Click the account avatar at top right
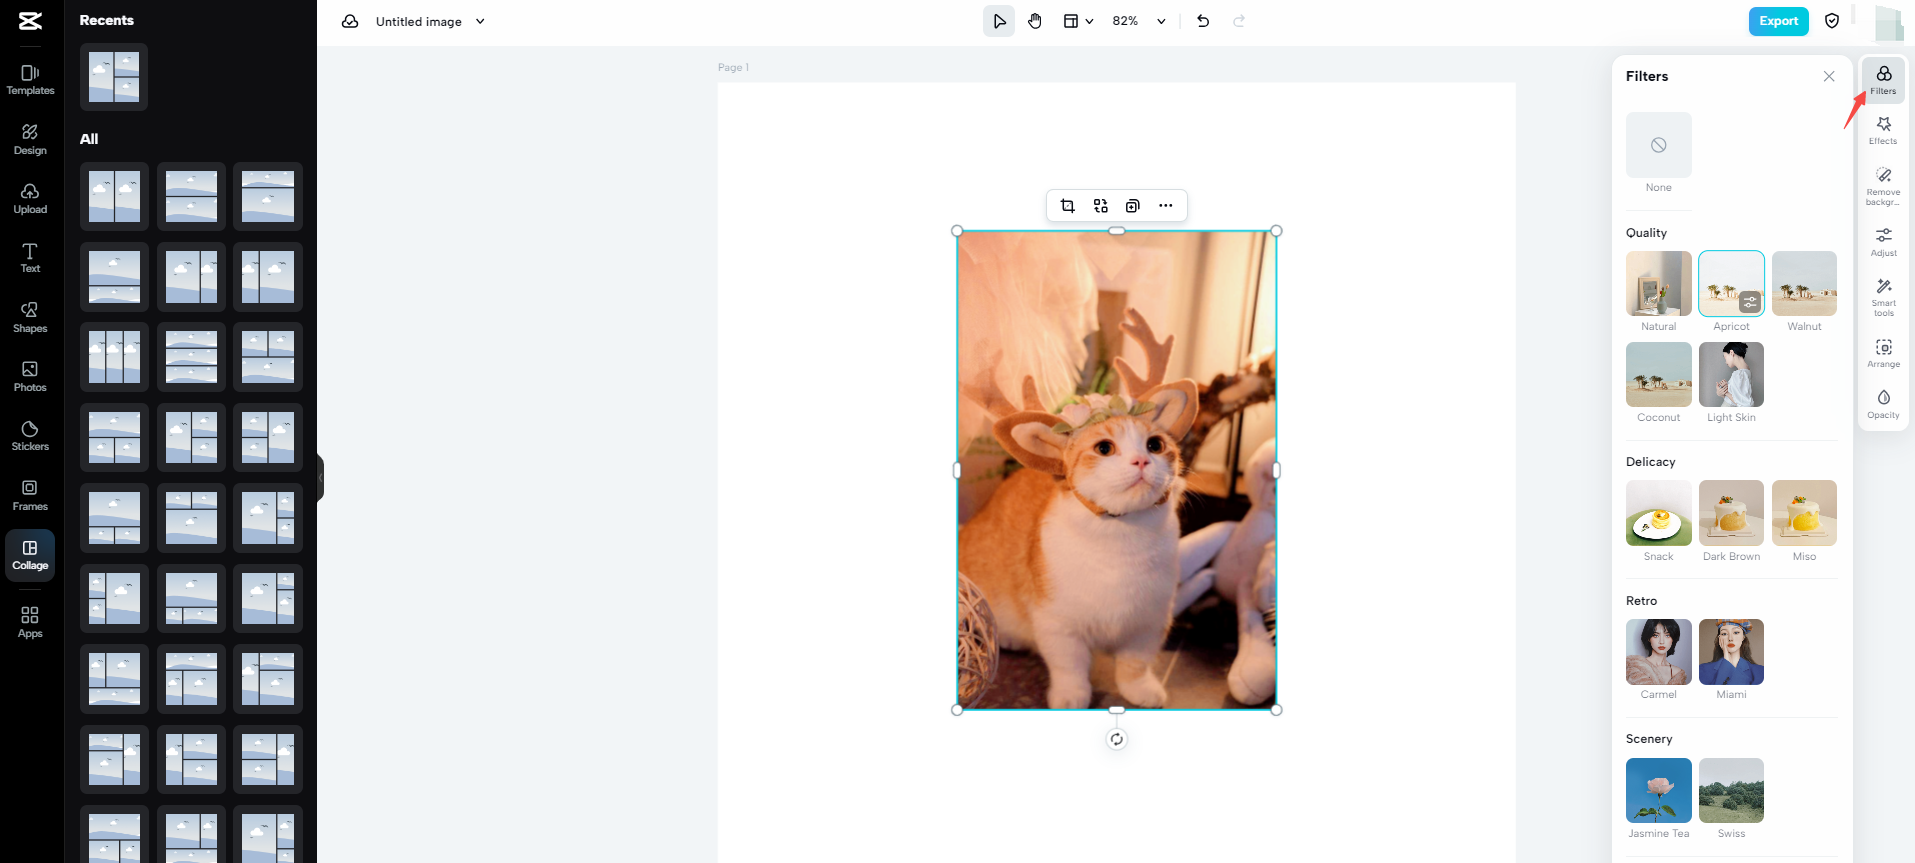 pos(1887,22)
